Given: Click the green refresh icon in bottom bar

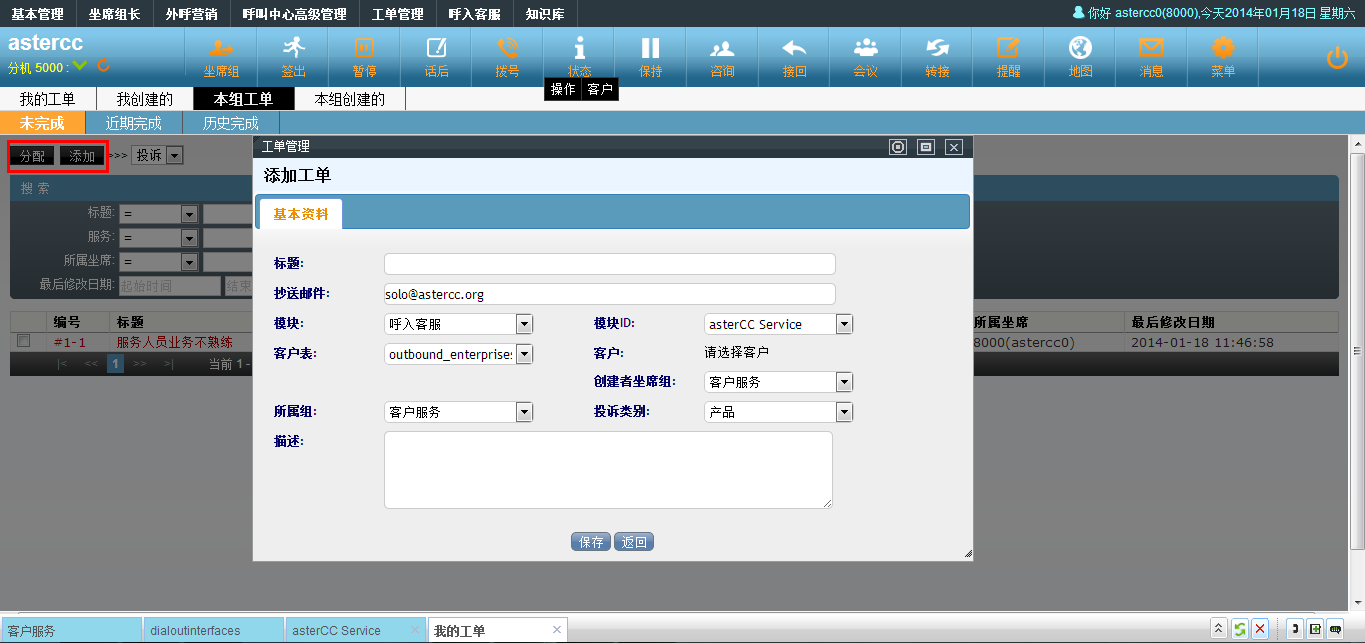Looking at the screenshot, I should coord(1240,629).
